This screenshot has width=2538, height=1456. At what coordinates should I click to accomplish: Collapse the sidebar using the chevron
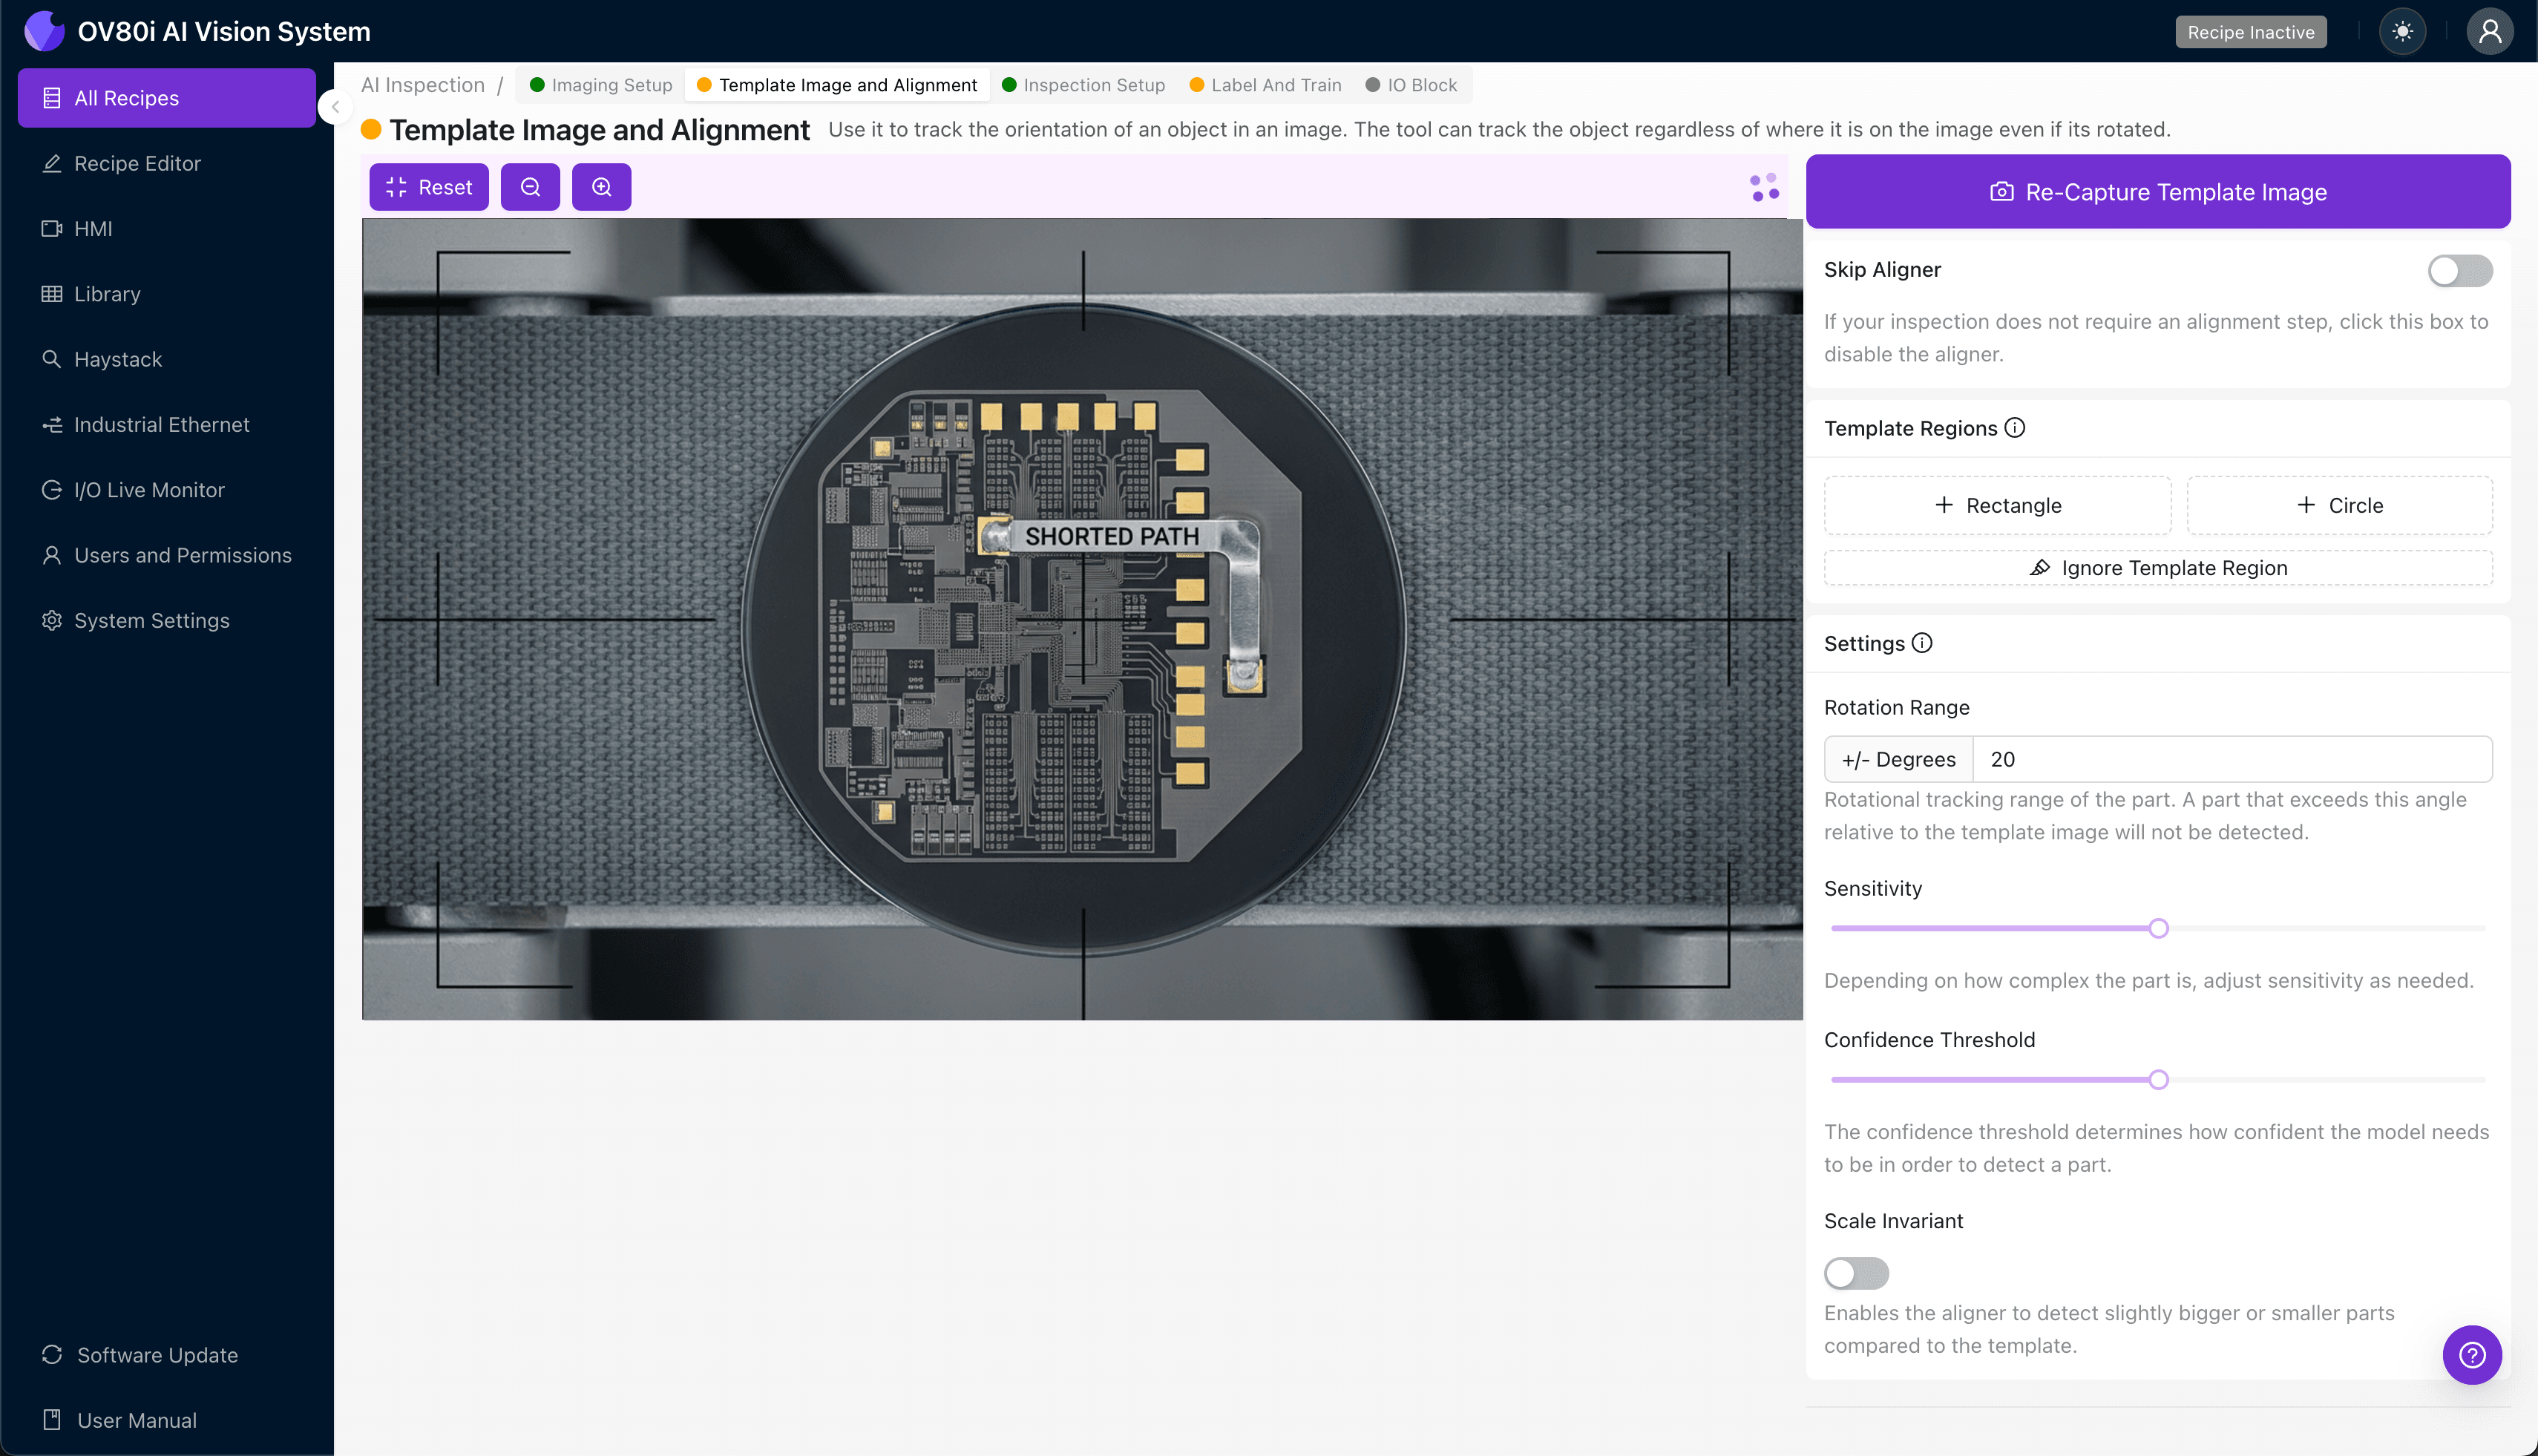[336, 107]
